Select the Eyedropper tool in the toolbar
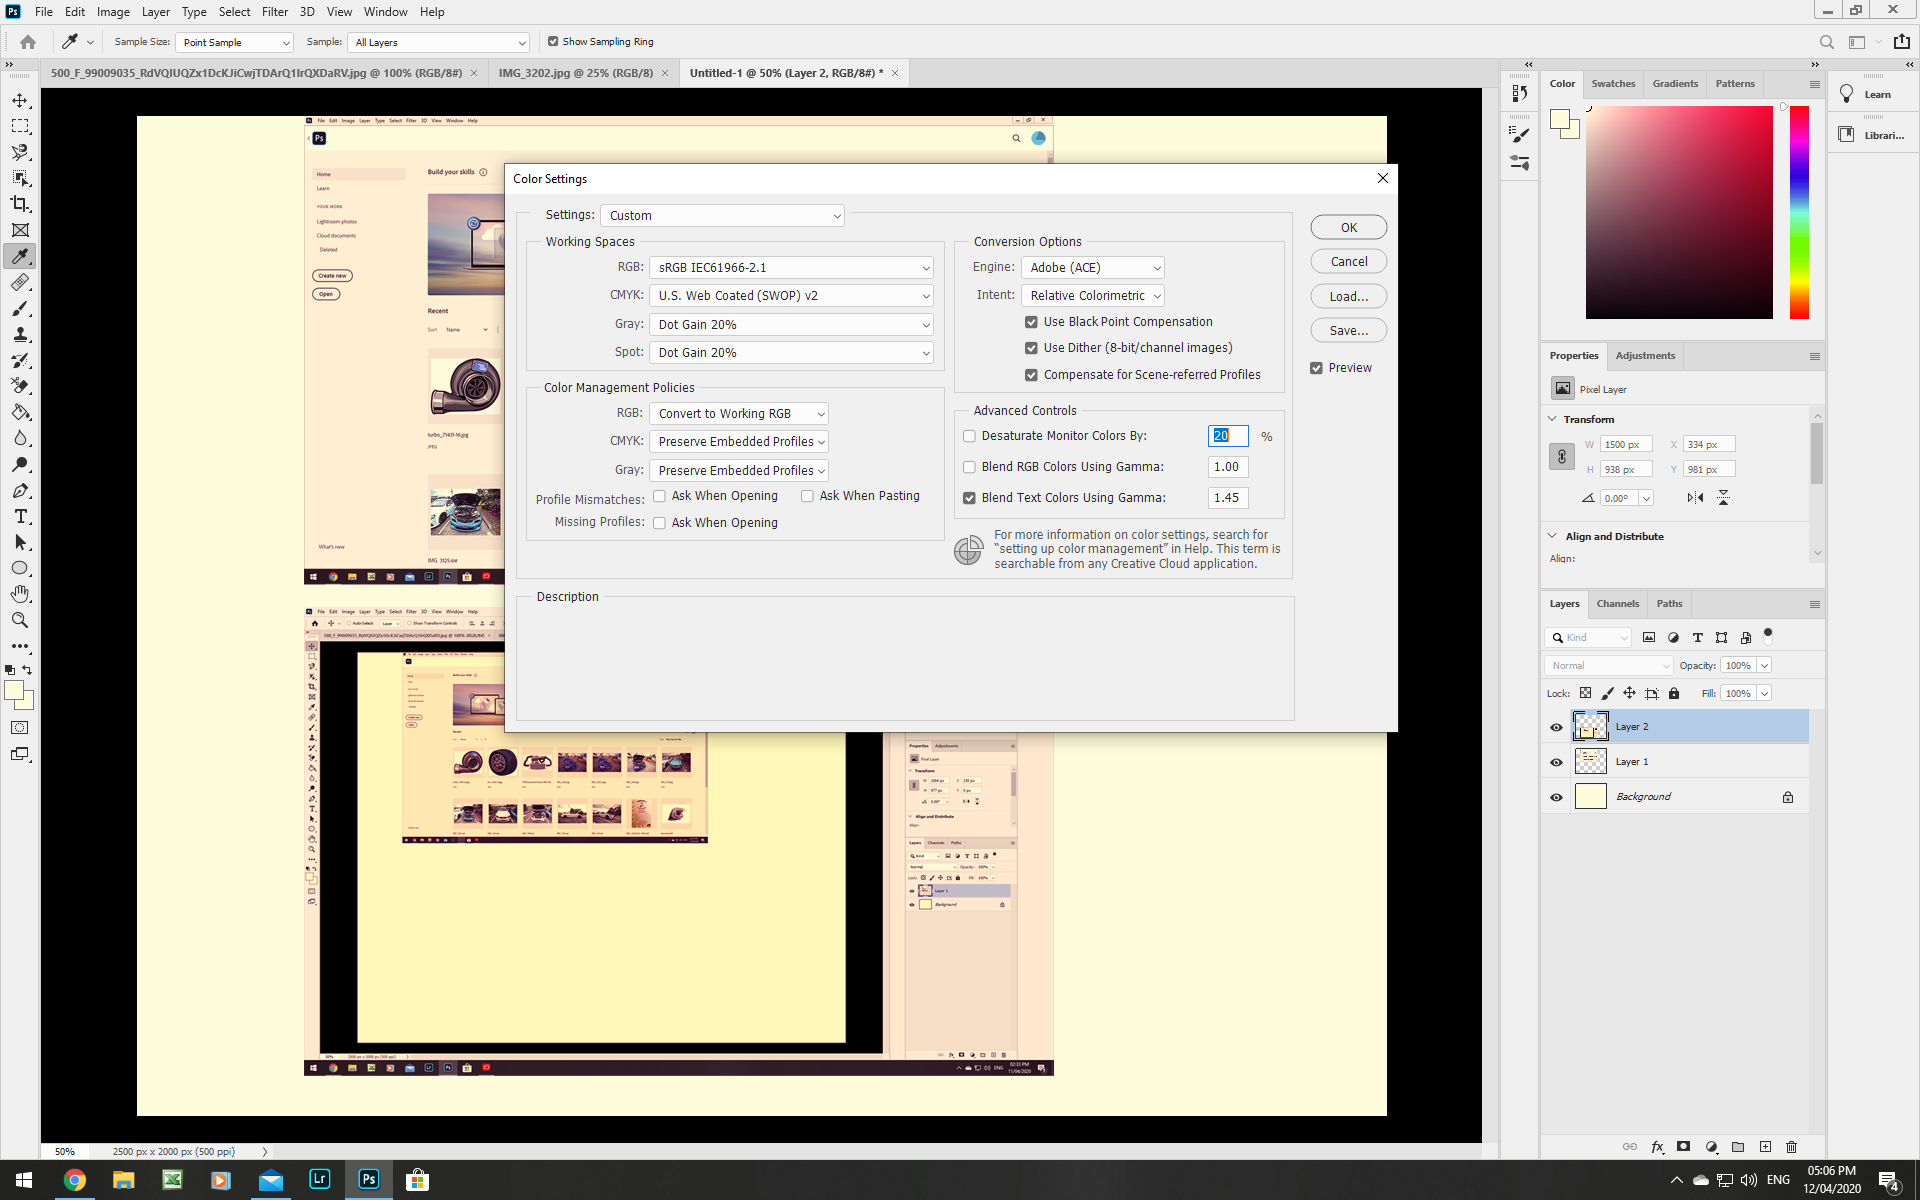Image resolution: width=1920 pixels, height=1200 pixels. (x=20, y=256)
